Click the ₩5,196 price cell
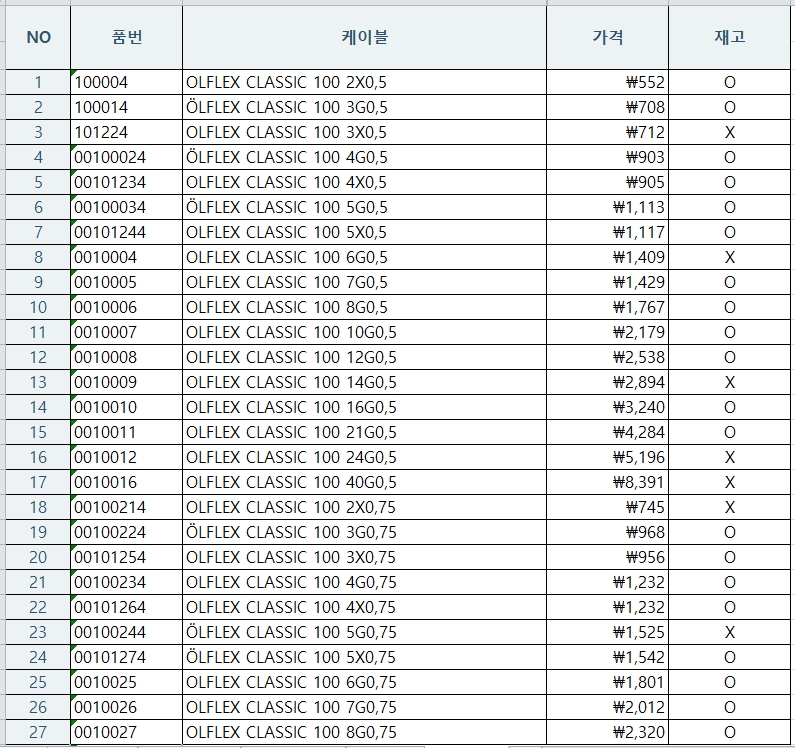795x748 pixels. point(607,457)
